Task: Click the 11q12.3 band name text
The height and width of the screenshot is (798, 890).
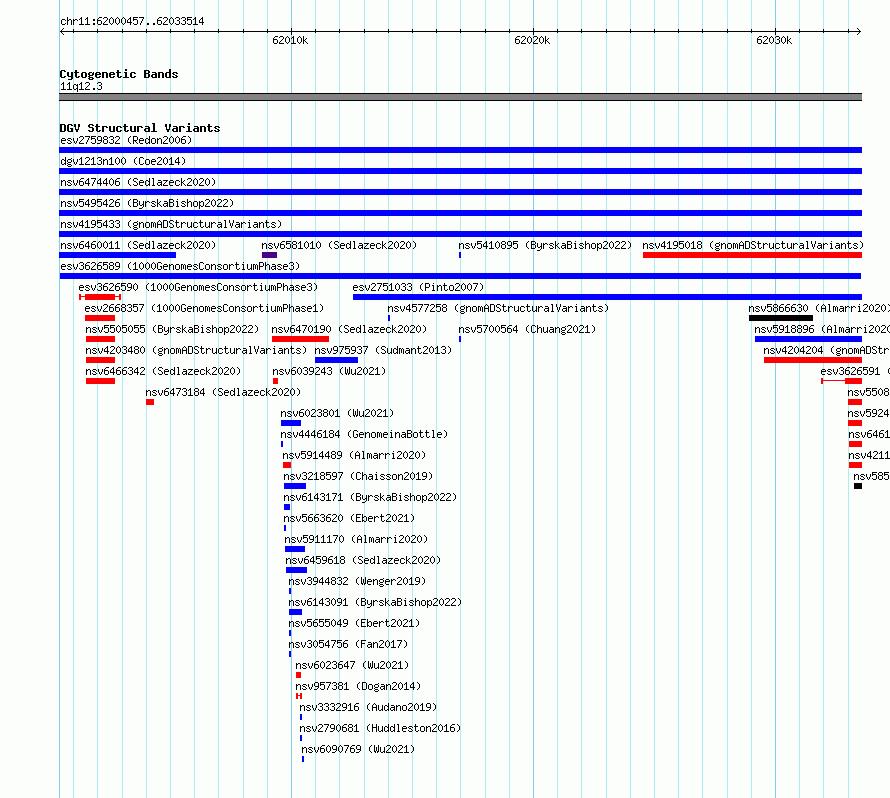Action: (x=81, y=86)
